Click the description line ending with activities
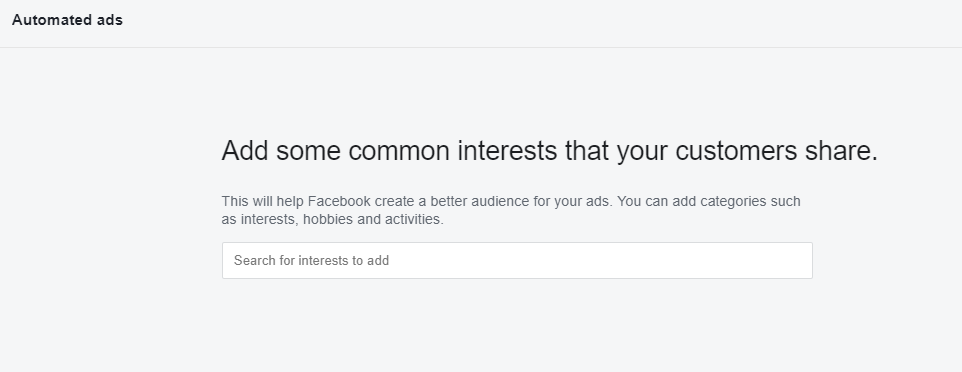Viewport: 962px width, 372px height. click(333, 219)
